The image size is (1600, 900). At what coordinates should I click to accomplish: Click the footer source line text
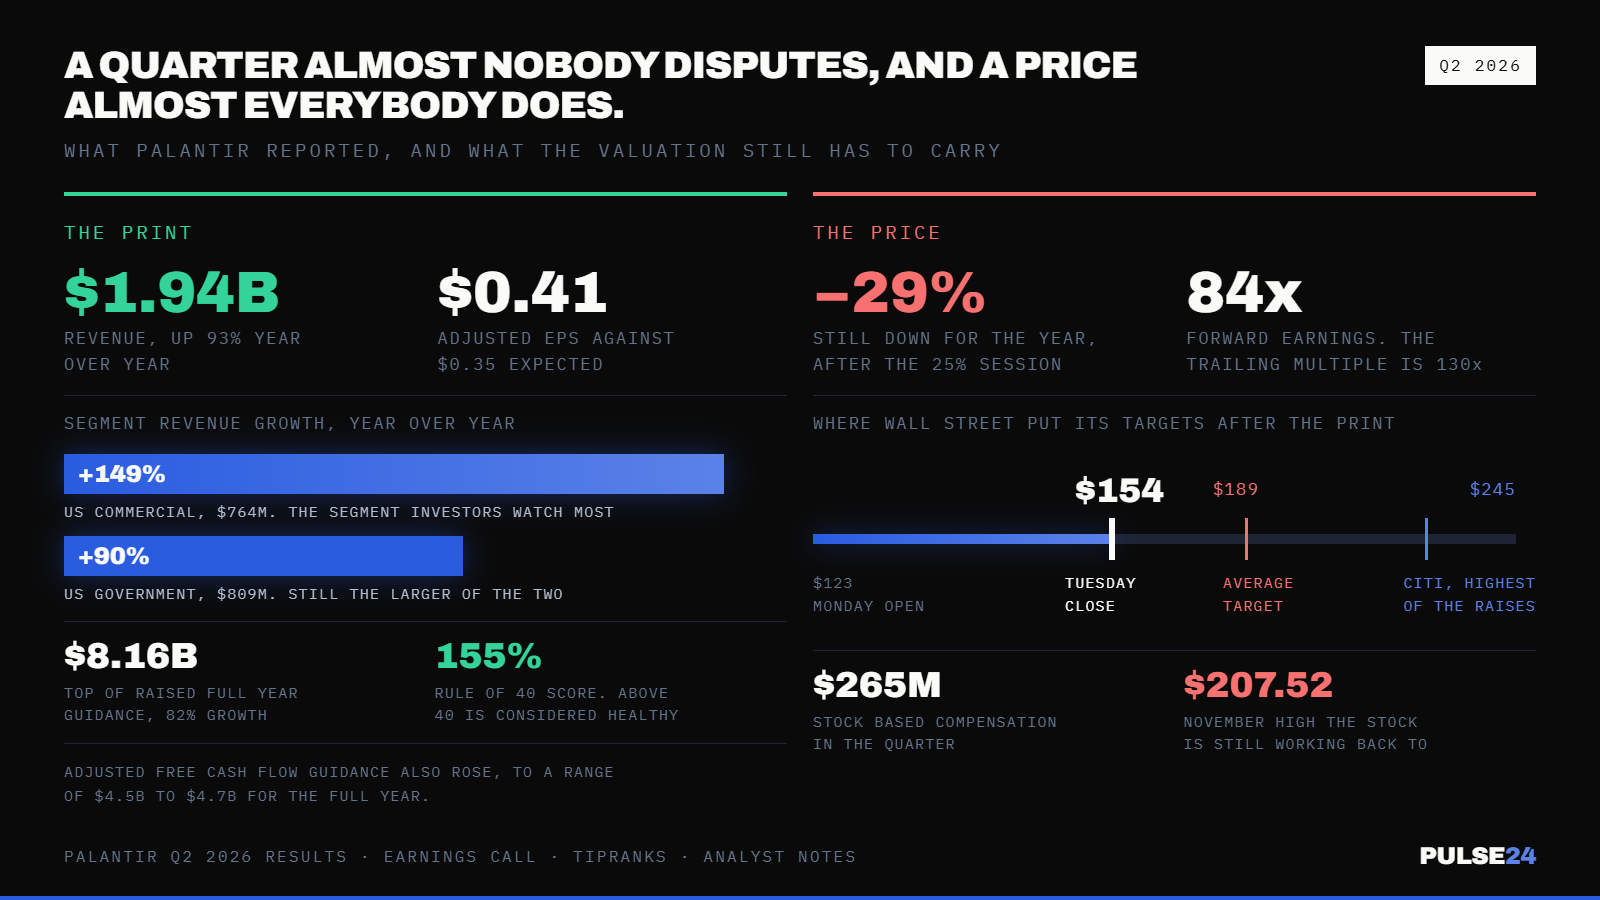(x=460, y=857)
